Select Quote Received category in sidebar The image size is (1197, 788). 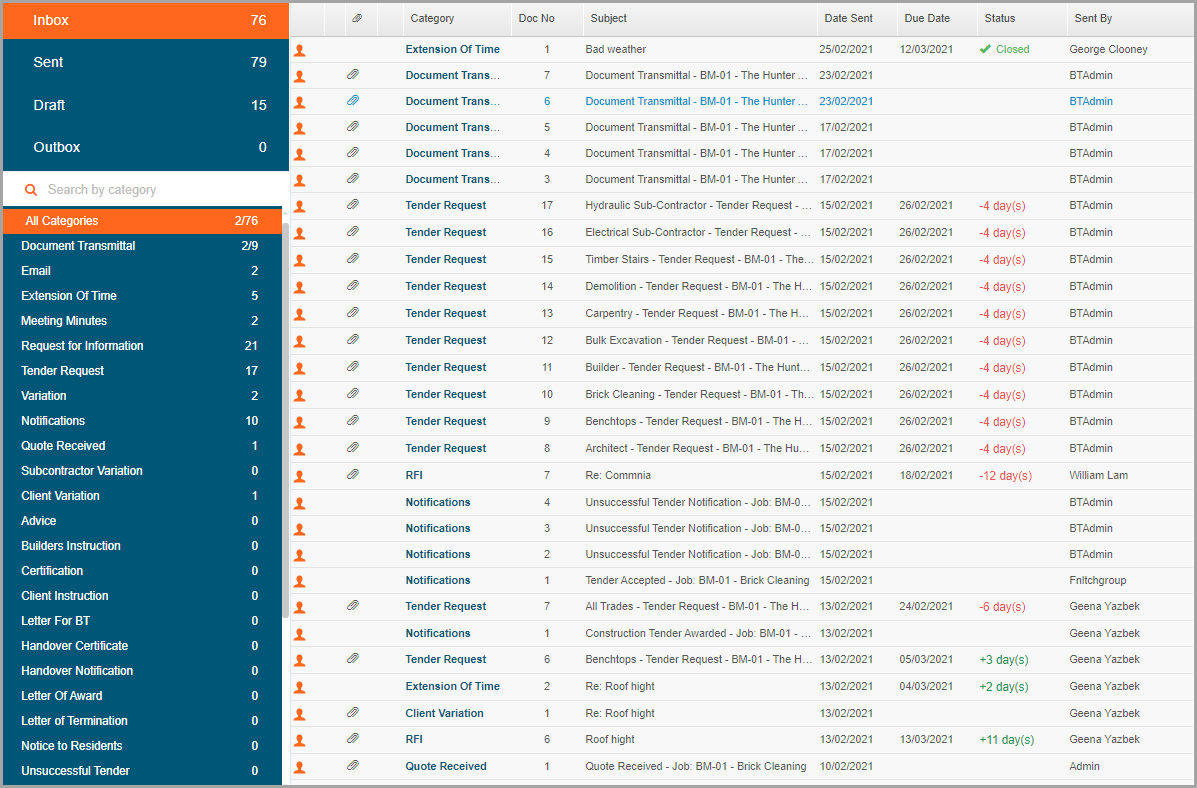(142, 446)
